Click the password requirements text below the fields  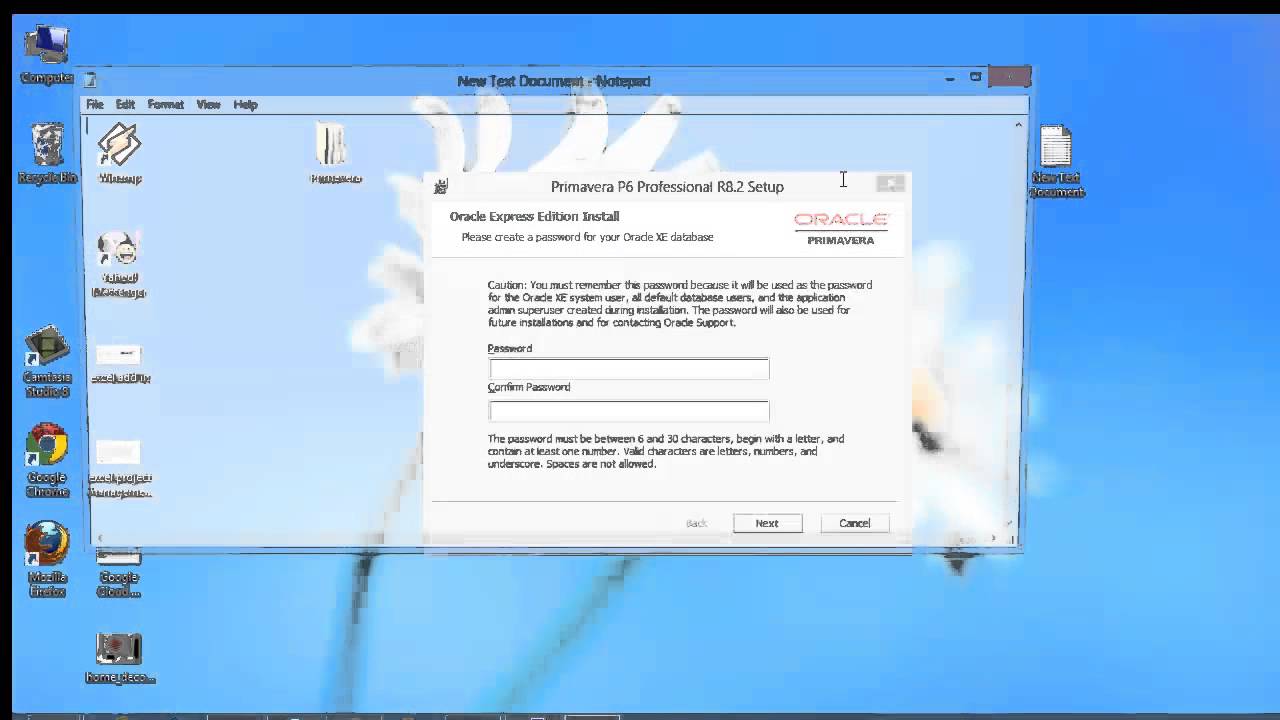click(x=666, y=451)
